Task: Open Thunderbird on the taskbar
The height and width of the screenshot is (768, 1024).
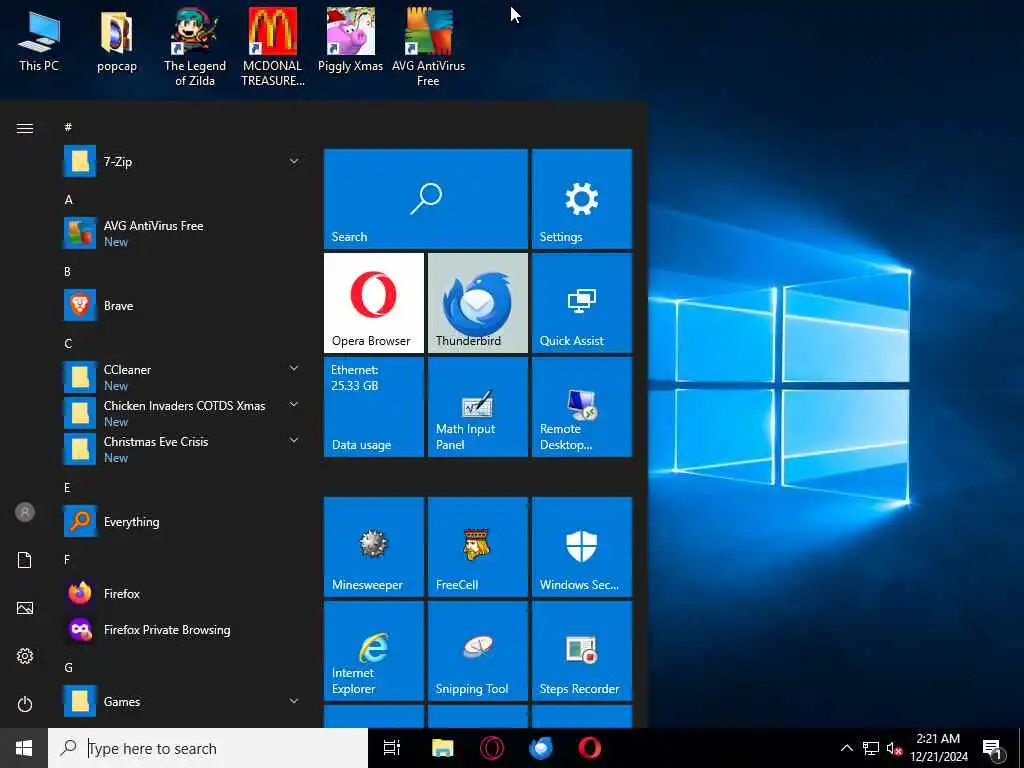Action: (x=541, y=748)
